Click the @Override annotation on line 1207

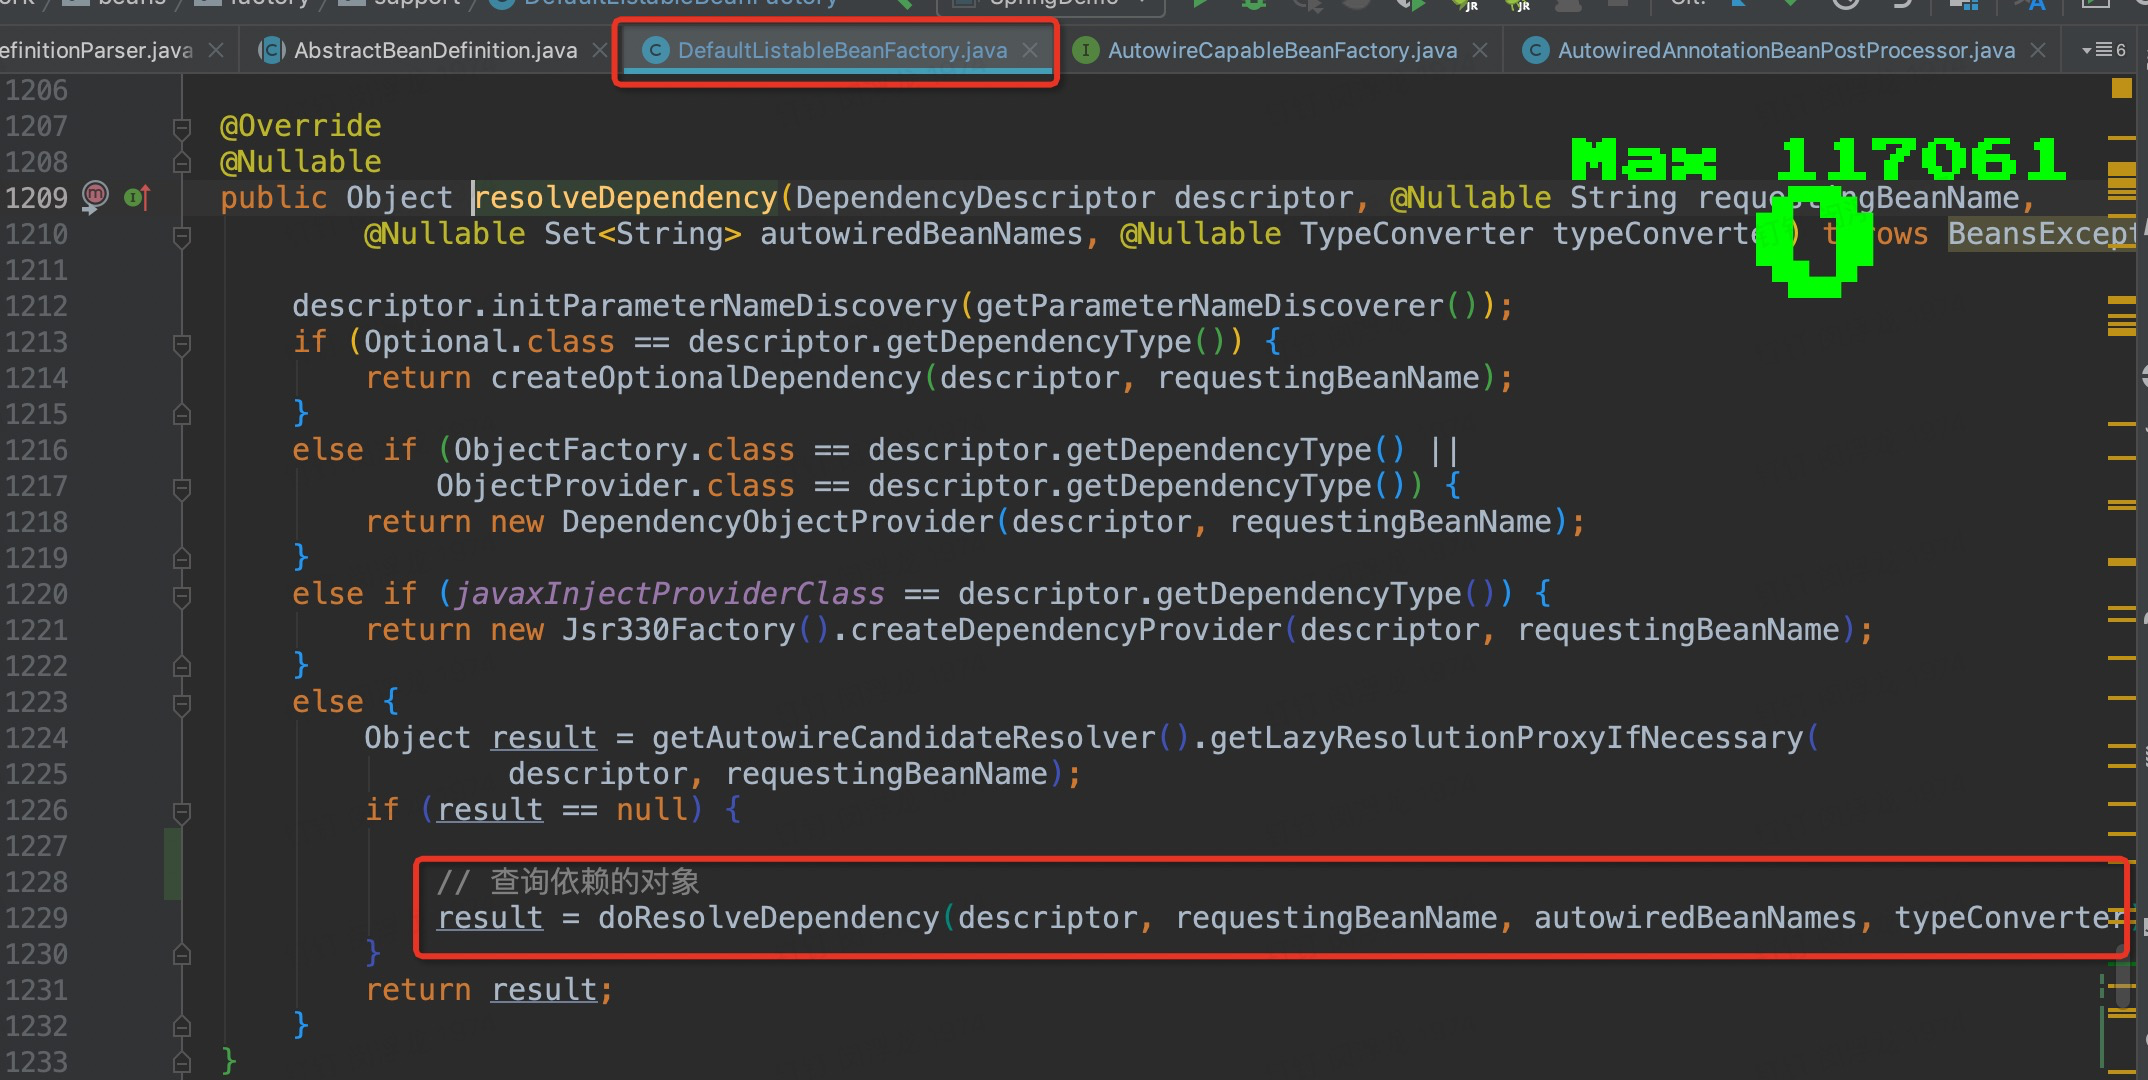(x=300, y=126)
